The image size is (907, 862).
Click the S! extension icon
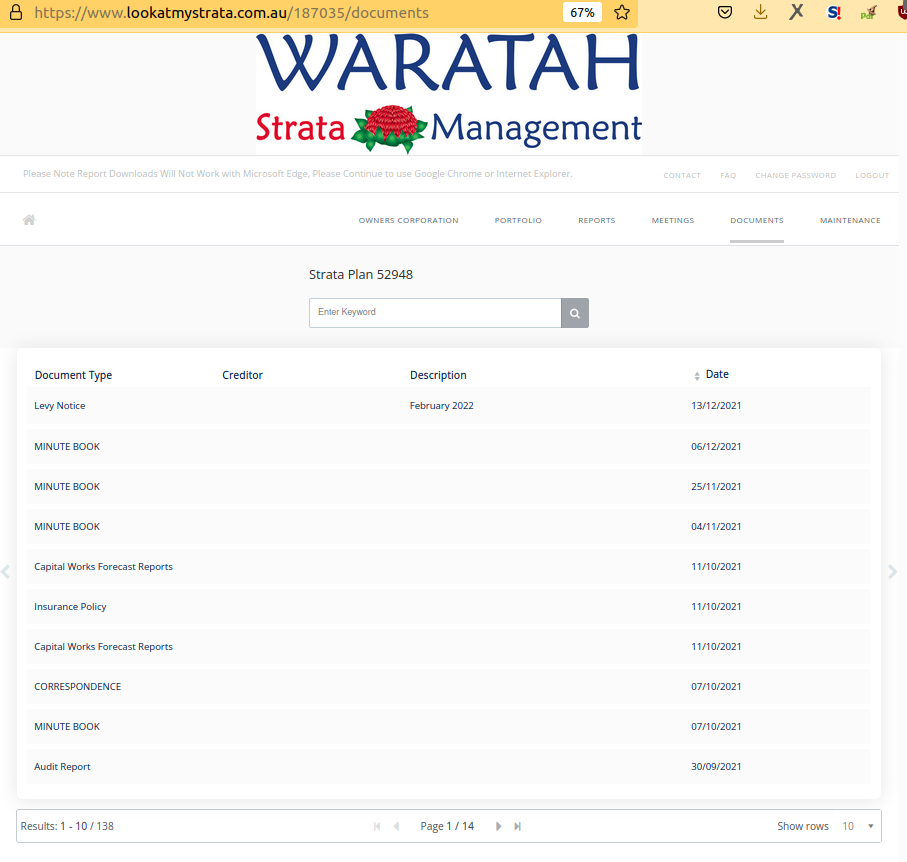point(834,12)
